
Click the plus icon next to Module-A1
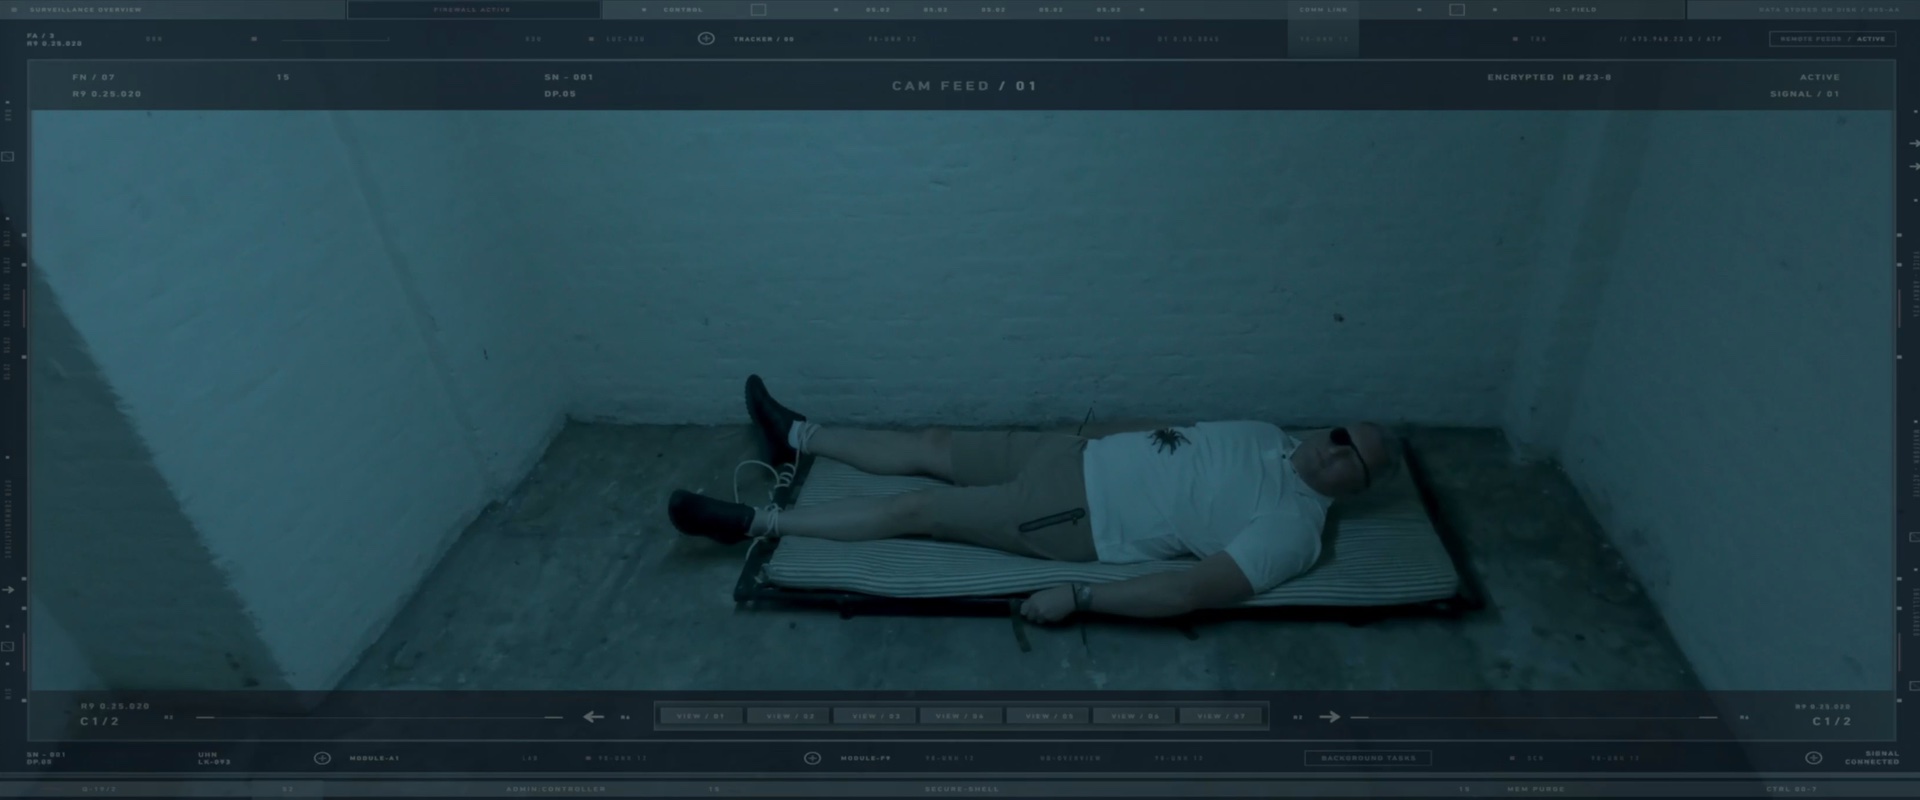[322, 758]
